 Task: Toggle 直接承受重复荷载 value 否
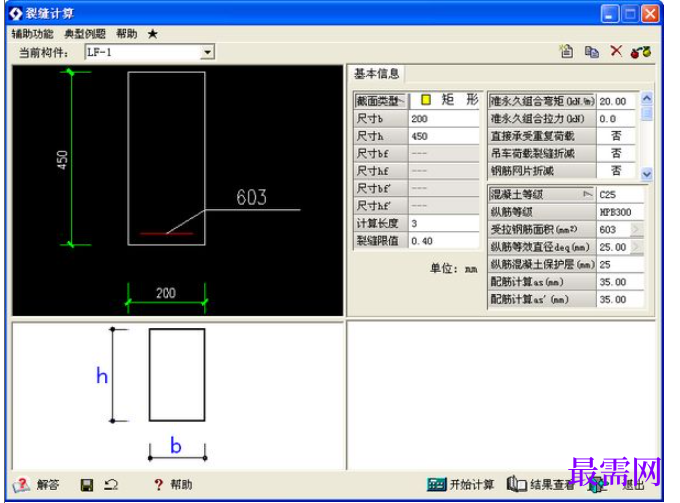[616, 136]
